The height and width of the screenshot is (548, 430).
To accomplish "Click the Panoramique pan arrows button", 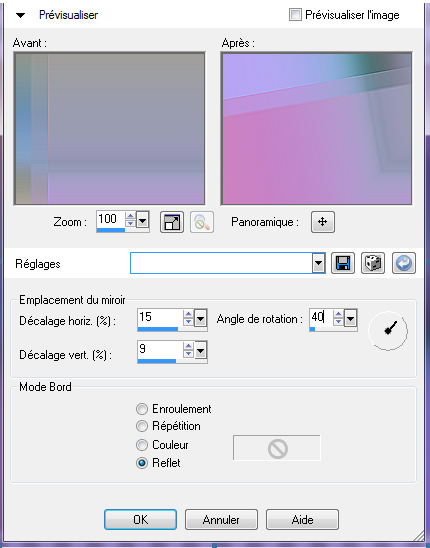I will [323, 222].
